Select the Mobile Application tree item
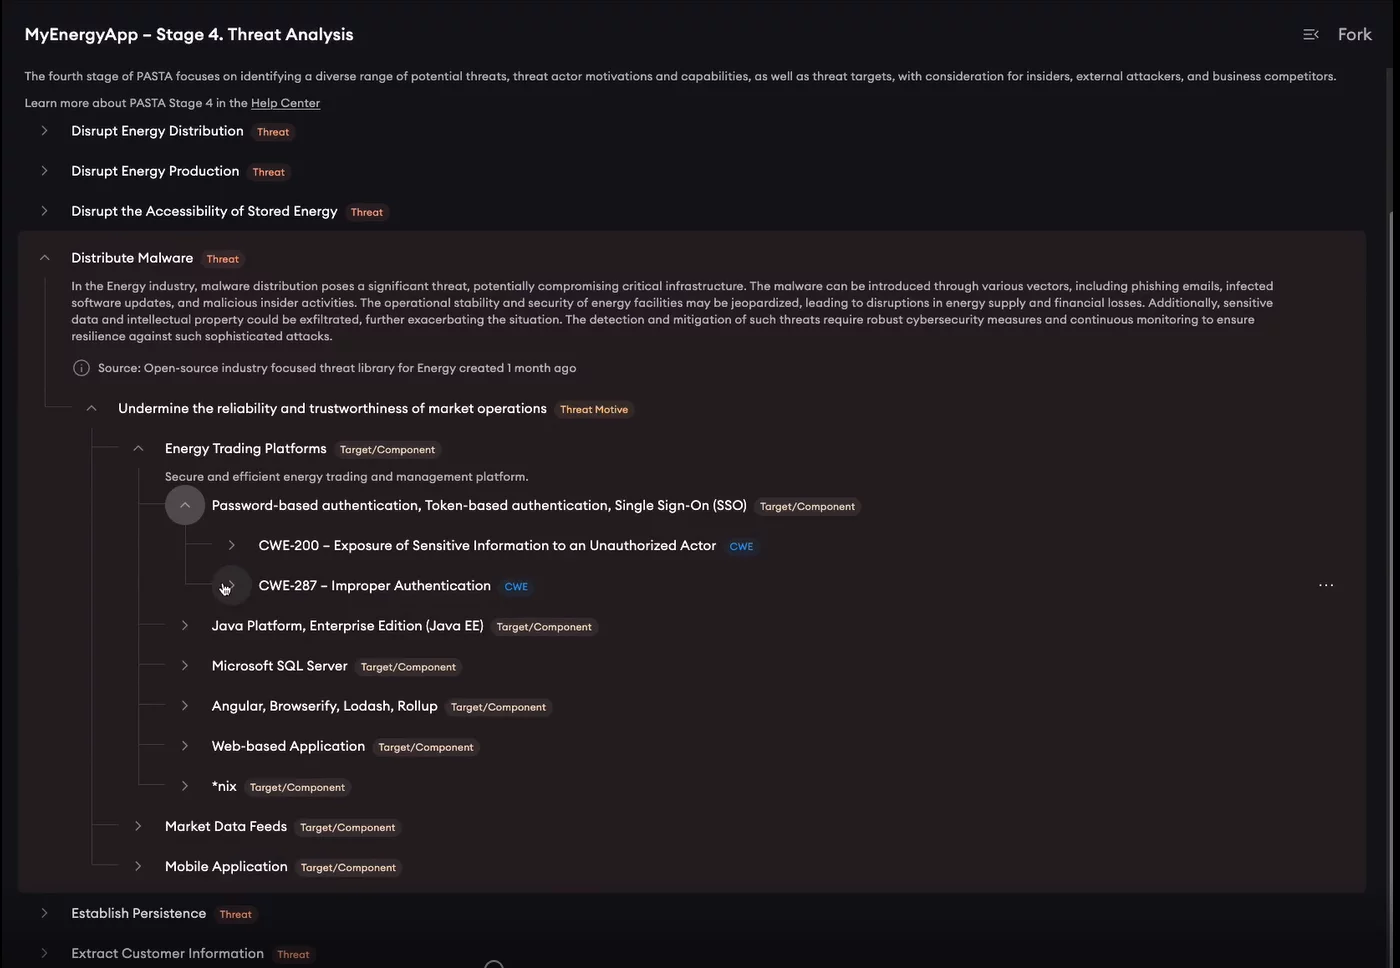1400x968 pixels. coord(226,867)
